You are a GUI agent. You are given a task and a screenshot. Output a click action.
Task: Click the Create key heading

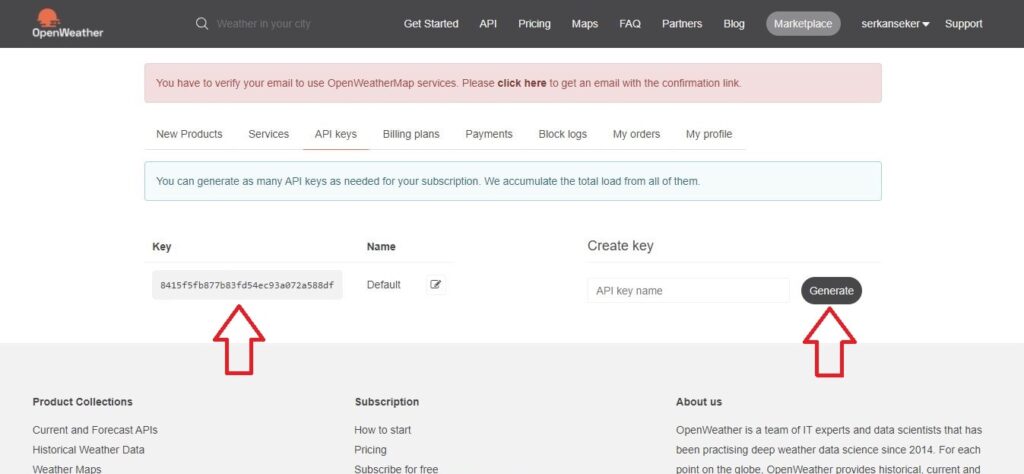click(x=620, y=245)
